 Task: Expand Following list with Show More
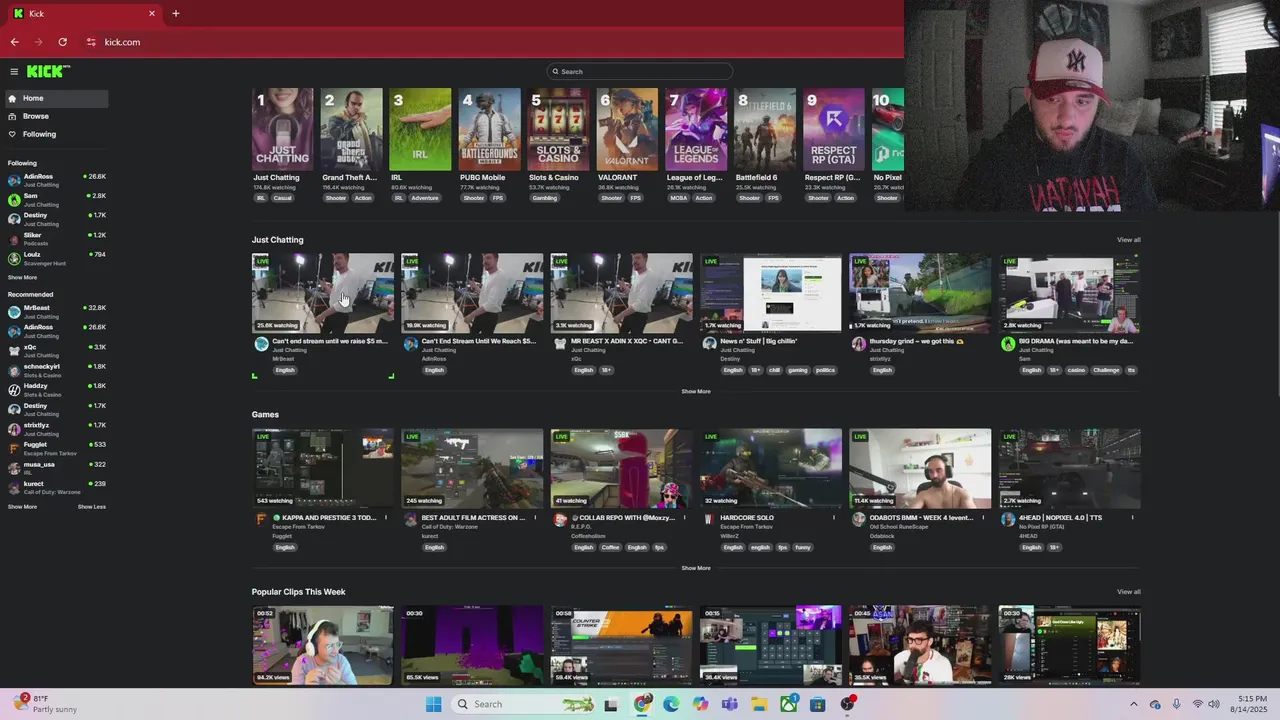tap(22, 277)
